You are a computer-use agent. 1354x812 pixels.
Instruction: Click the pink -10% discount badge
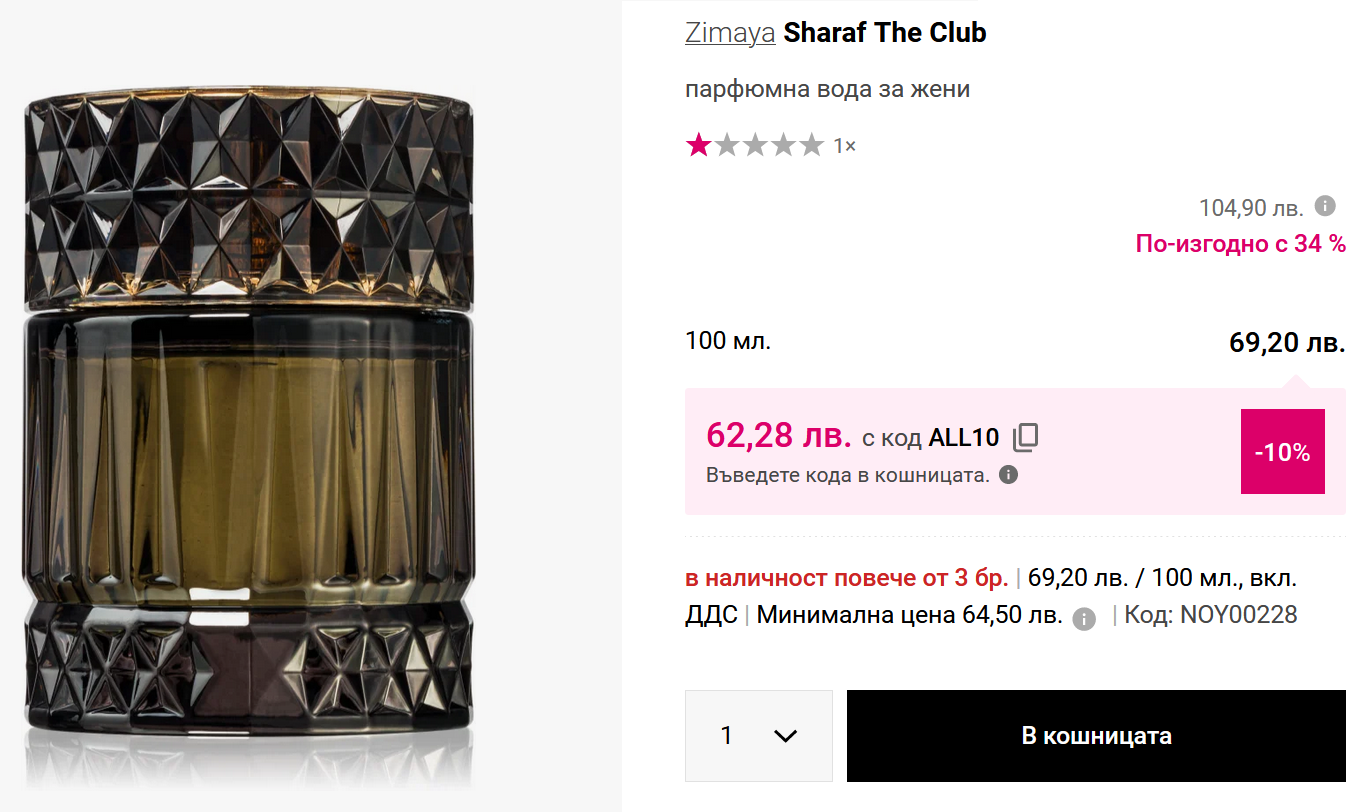pos(1282,452)
